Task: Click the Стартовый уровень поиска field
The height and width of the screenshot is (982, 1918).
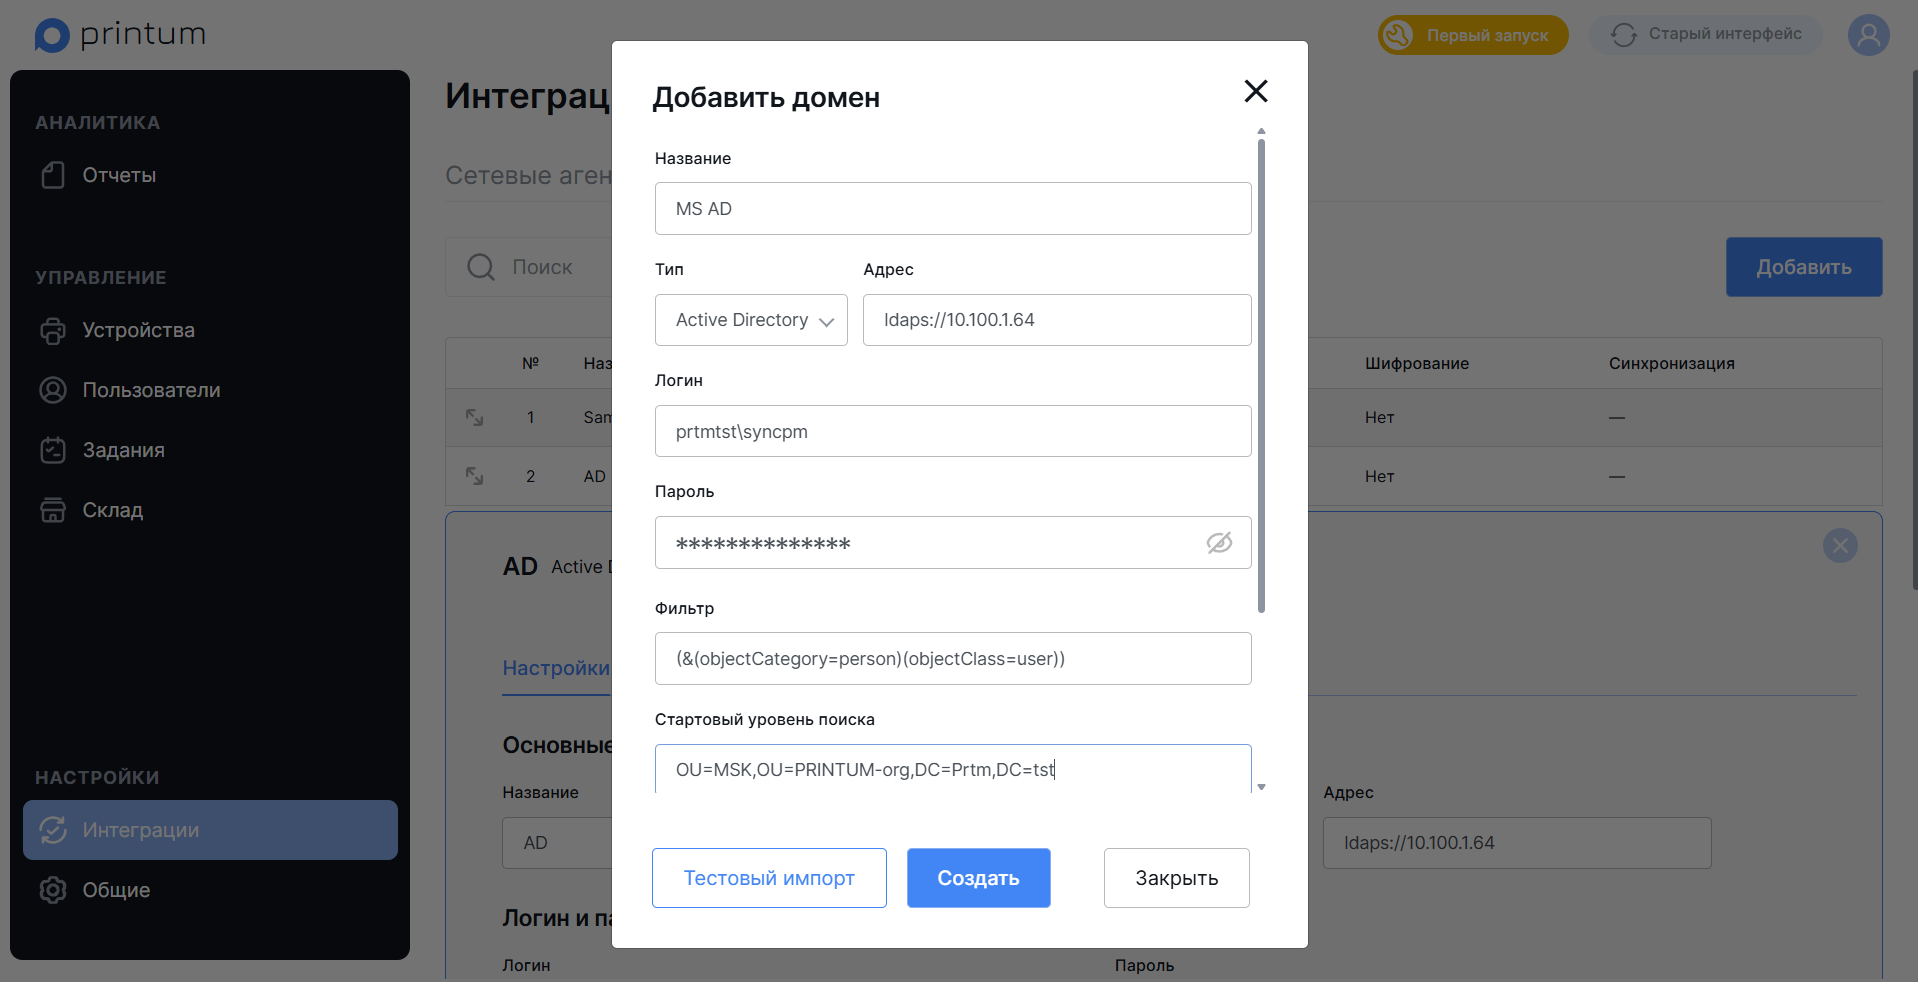Action: pyautogui.click(x=953, y=769)
